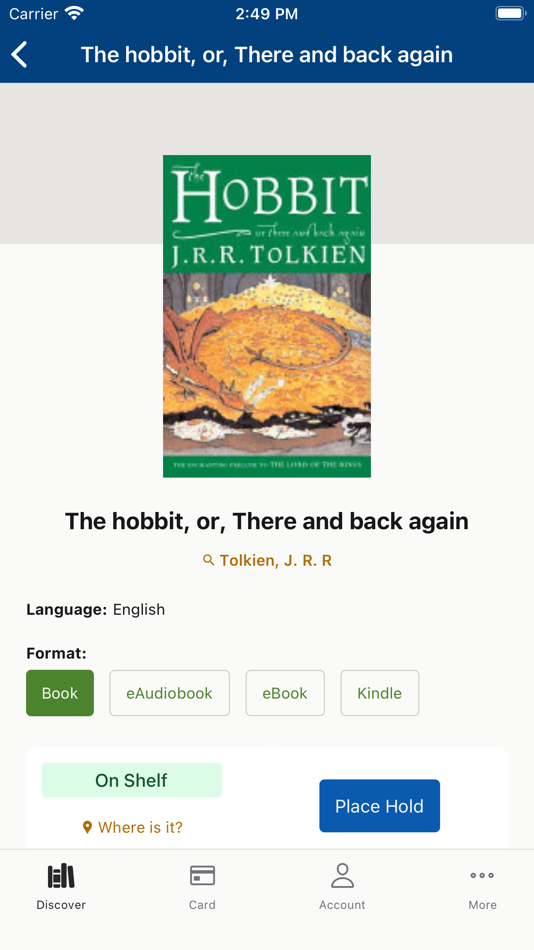534x950 pixels.
Task: Switch to the eBook format
Action: coord(285,693)
